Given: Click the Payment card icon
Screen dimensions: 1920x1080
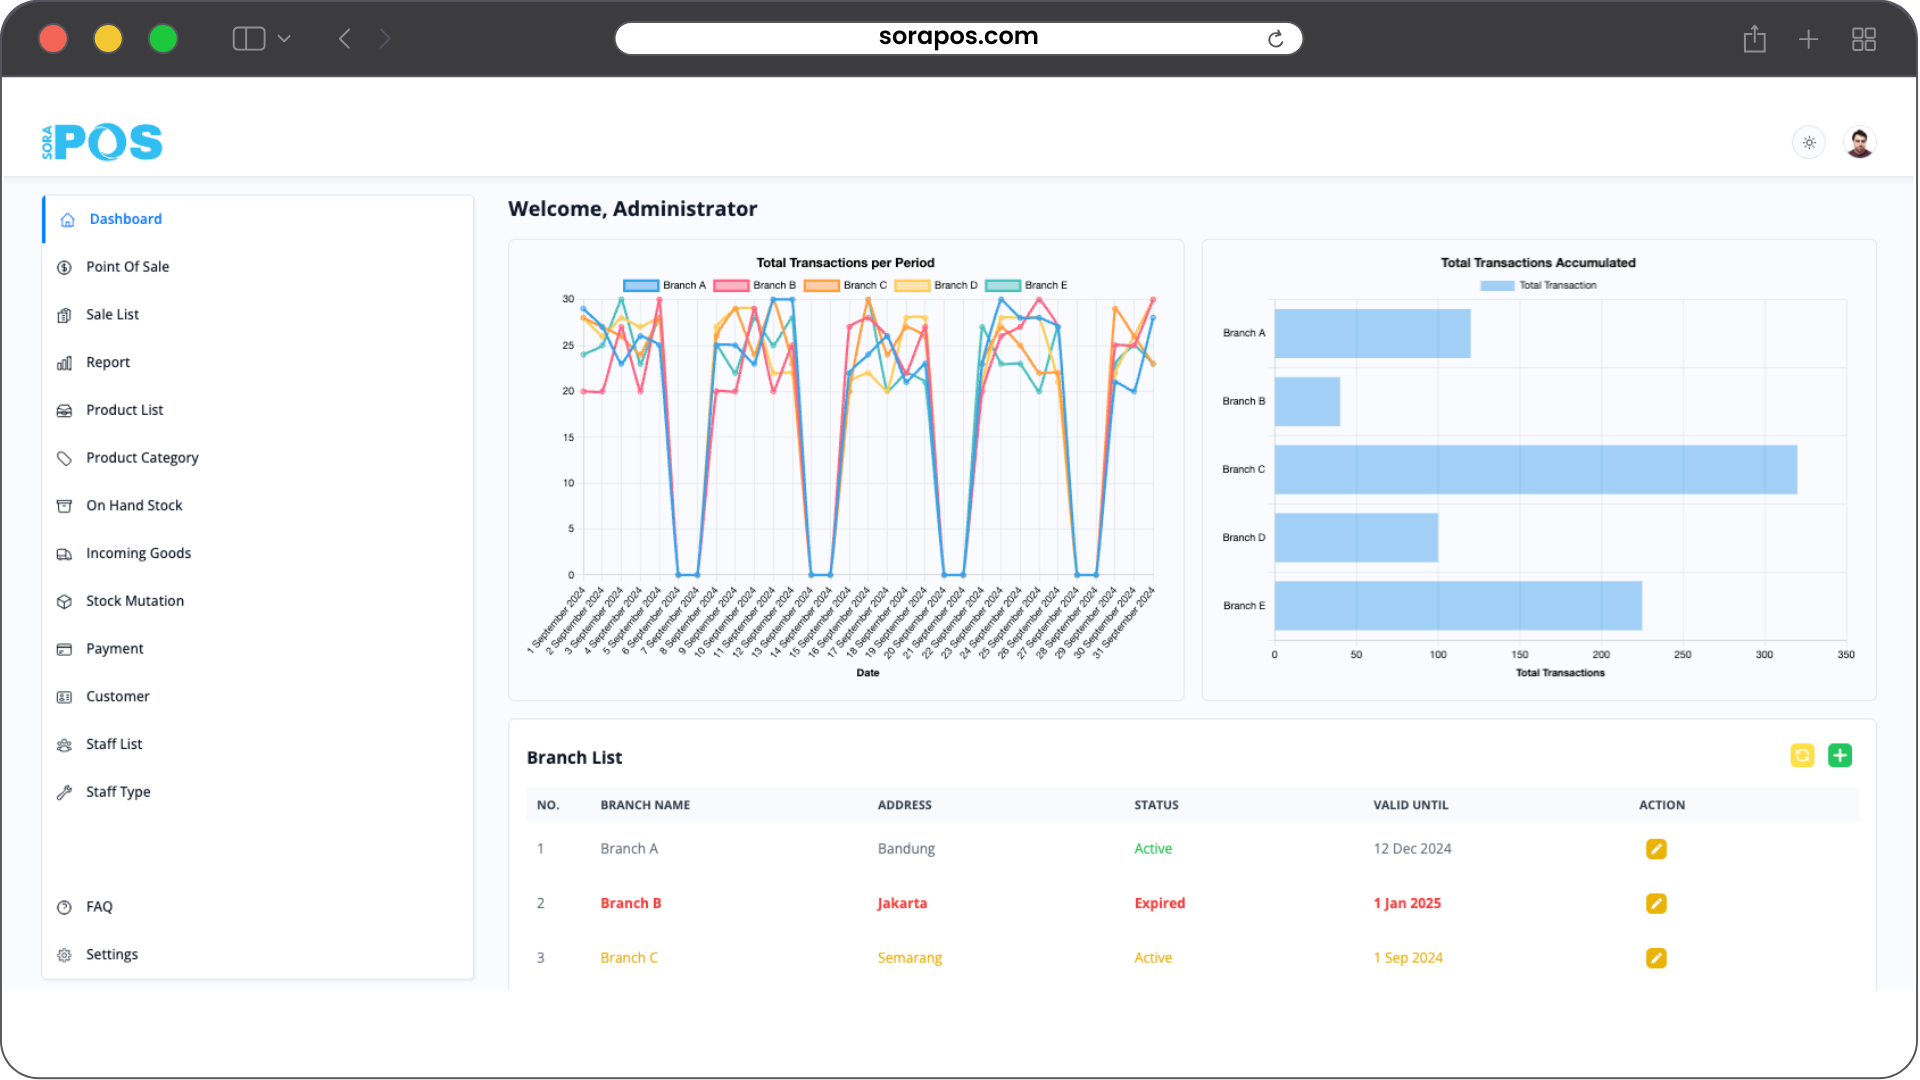Looking at the screenshot, I should pyautogui.click(x=64, y=648).
